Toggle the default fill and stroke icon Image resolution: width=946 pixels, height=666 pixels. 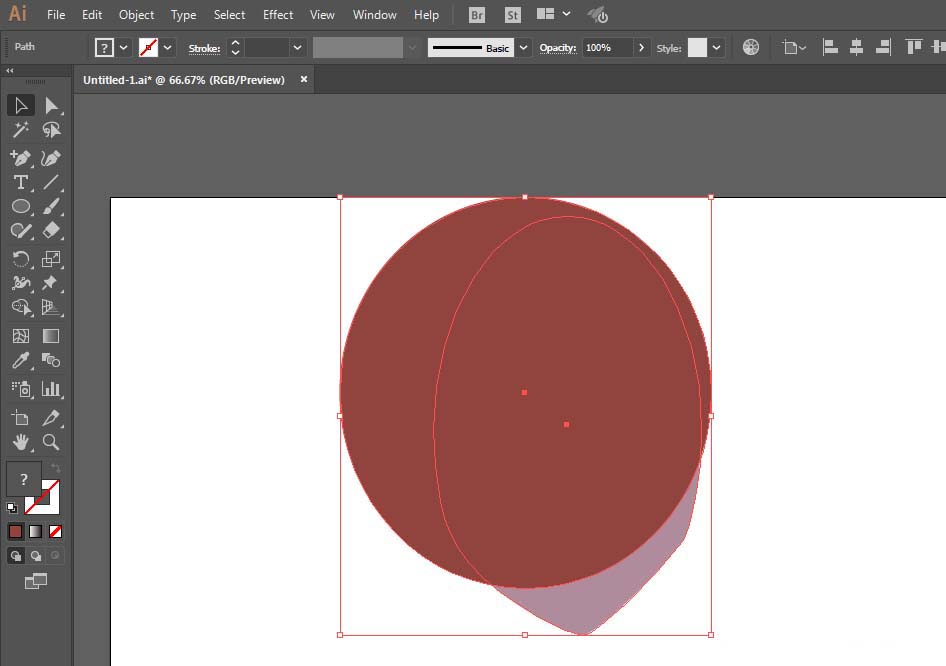(11, 508)
